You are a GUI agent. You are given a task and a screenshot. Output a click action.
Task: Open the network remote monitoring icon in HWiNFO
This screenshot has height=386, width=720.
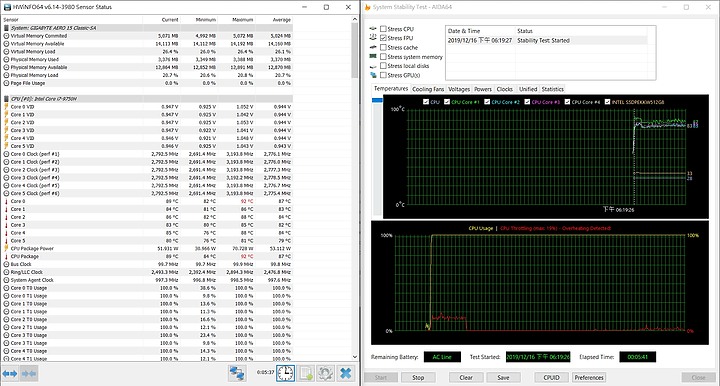click(237, 374)
